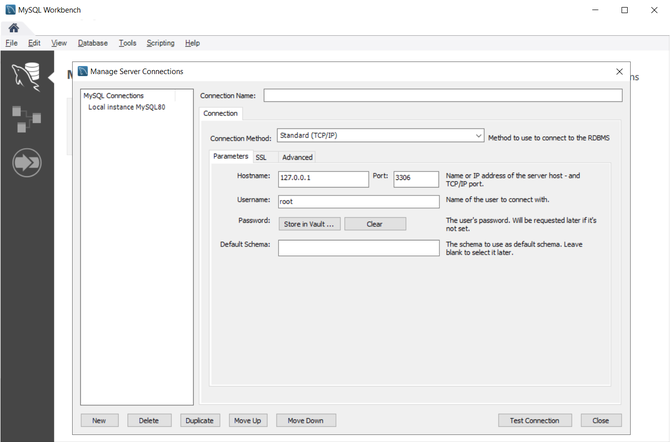Click the Delete button
670x442 pixels.
[x=149, y=420]
